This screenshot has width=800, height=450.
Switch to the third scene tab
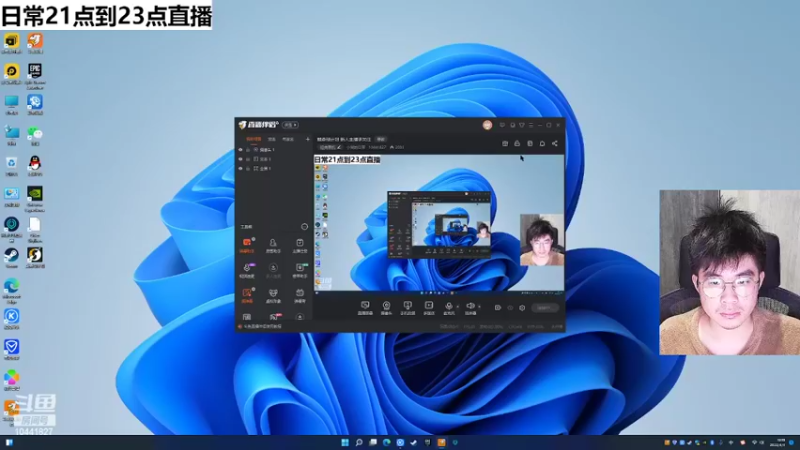click(x=288, y=139)
